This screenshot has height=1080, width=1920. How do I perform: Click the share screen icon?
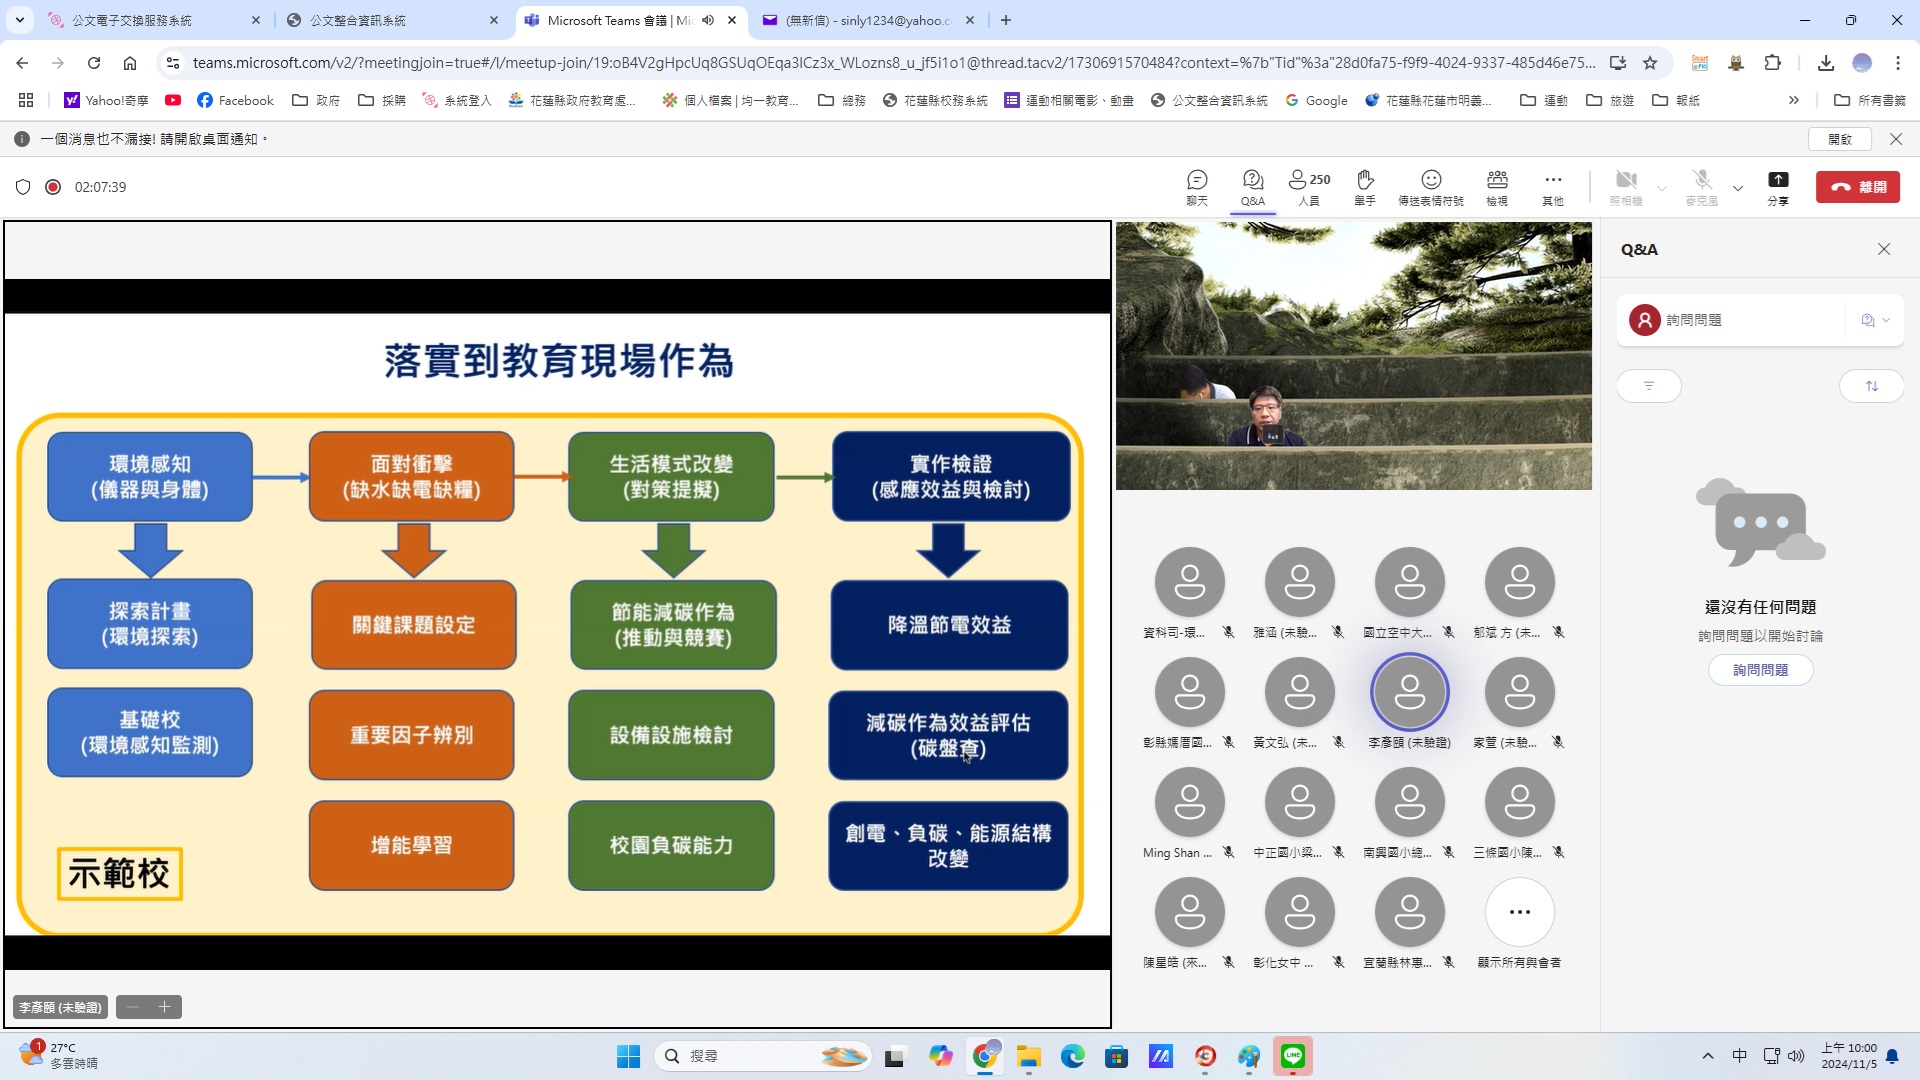tap(1778, 186)
